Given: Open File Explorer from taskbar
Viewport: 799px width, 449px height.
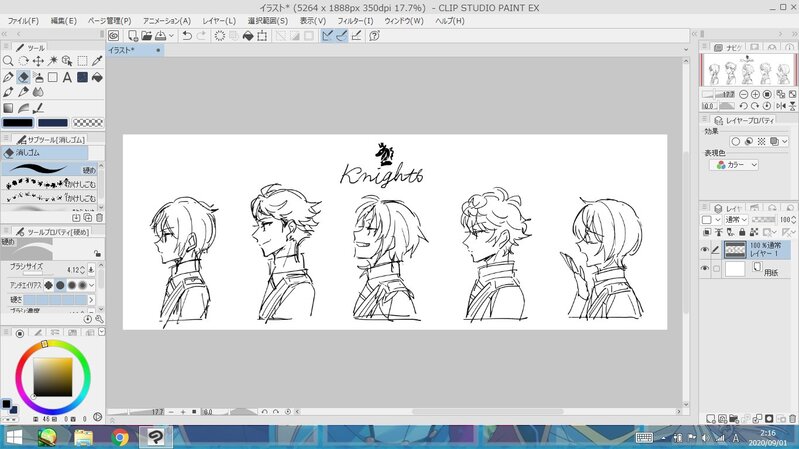Looking at the screenshot, I should click(84, 437).
